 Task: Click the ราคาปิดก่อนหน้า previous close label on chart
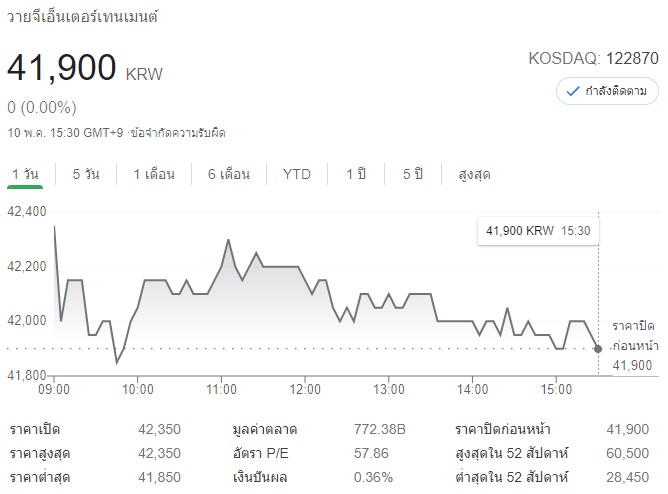point(631,335)
